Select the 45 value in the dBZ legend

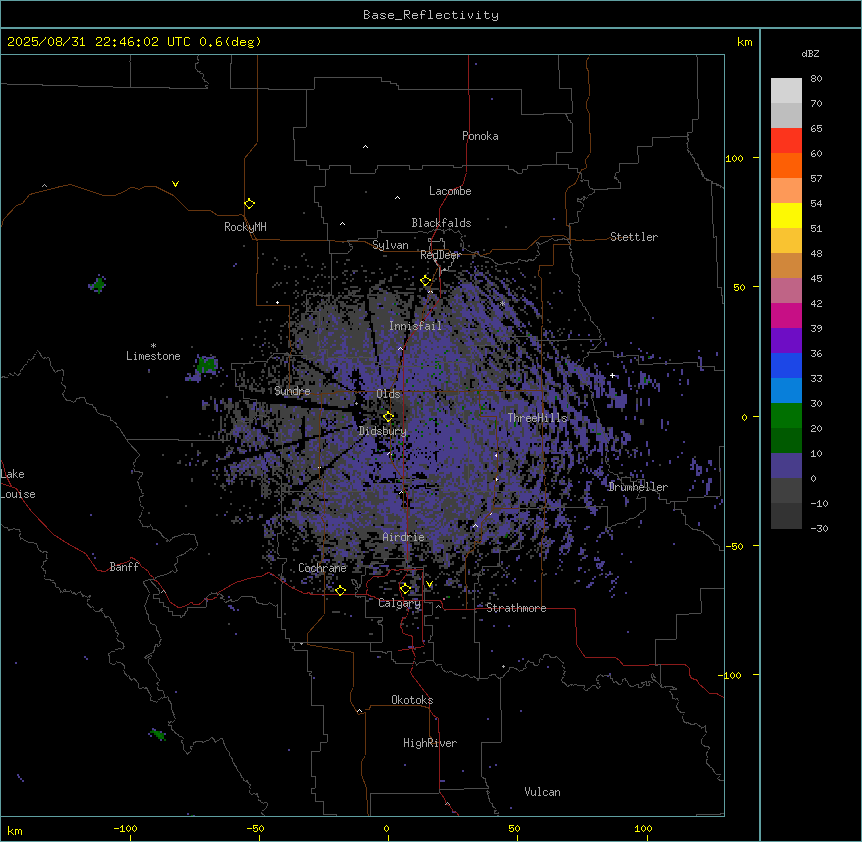click(816, 279)
